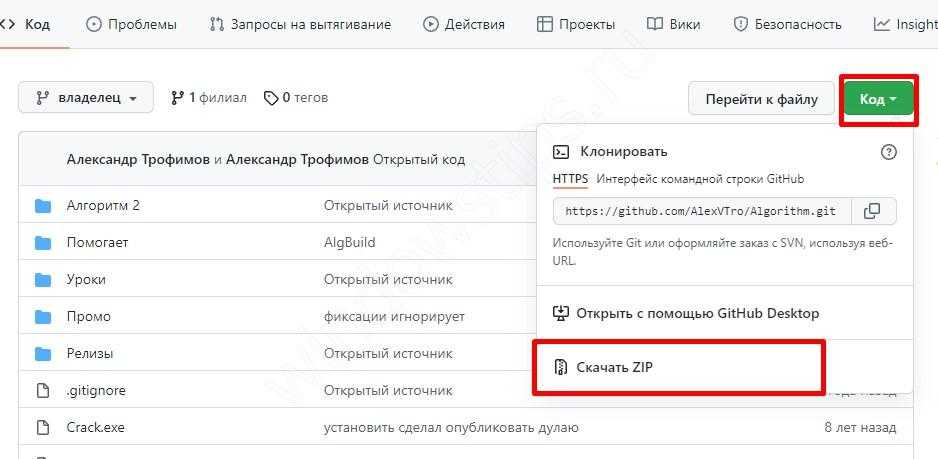The image size is (938, 459).
Task: Click the file icon beside Crack.exe
Action: [x=43, y=428]
